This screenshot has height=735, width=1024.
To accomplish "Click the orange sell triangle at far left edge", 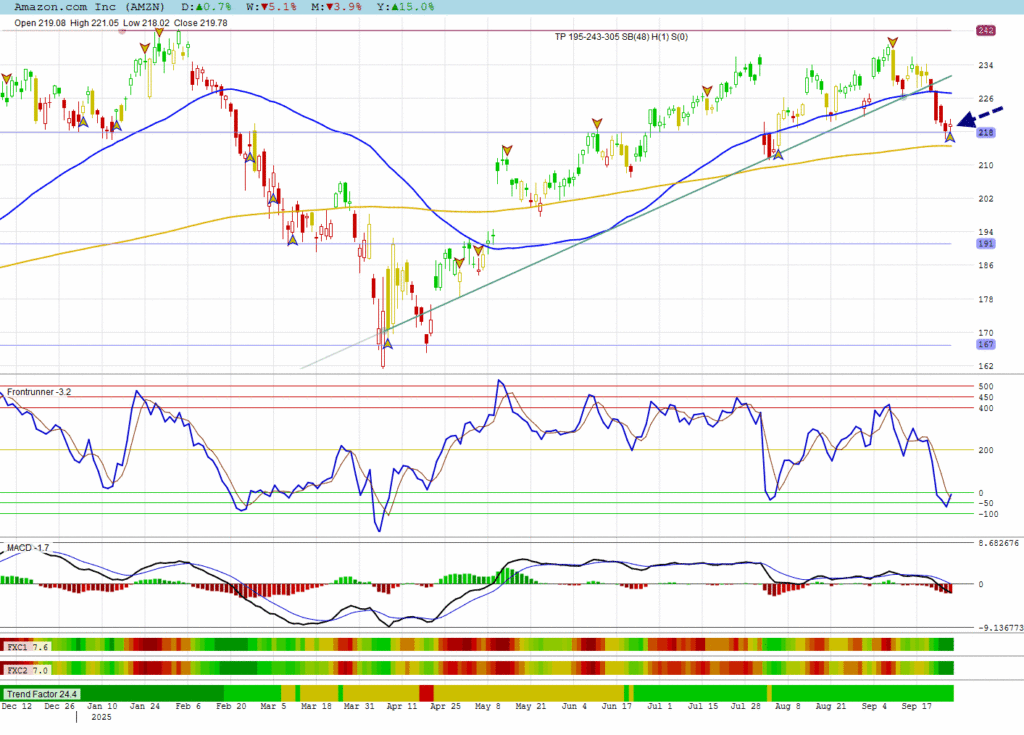I will [x=7, y=78].
